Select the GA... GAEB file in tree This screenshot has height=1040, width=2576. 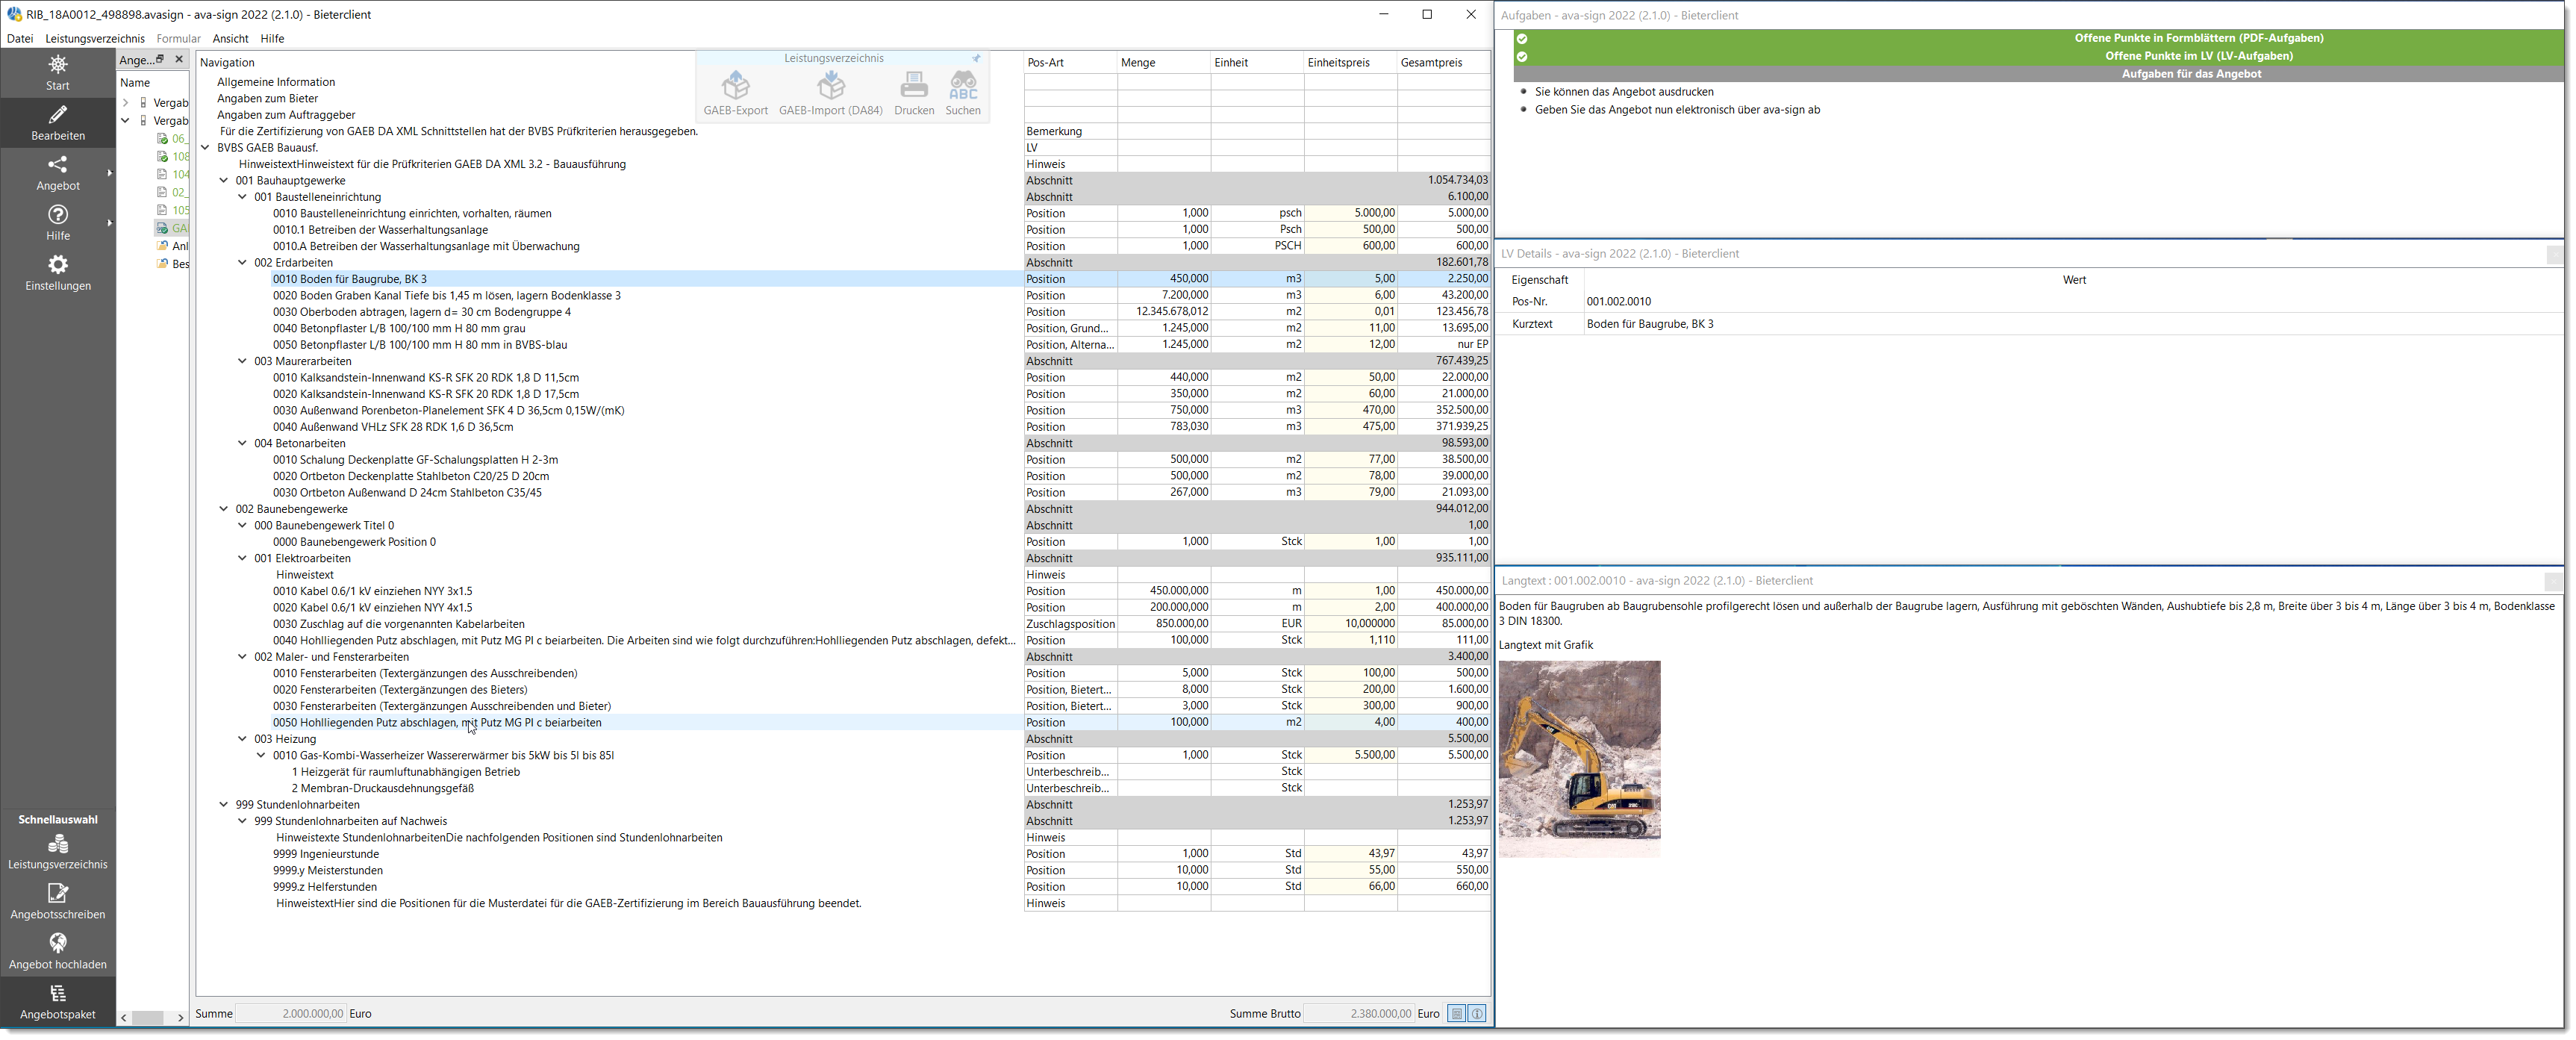pos(172,229)
